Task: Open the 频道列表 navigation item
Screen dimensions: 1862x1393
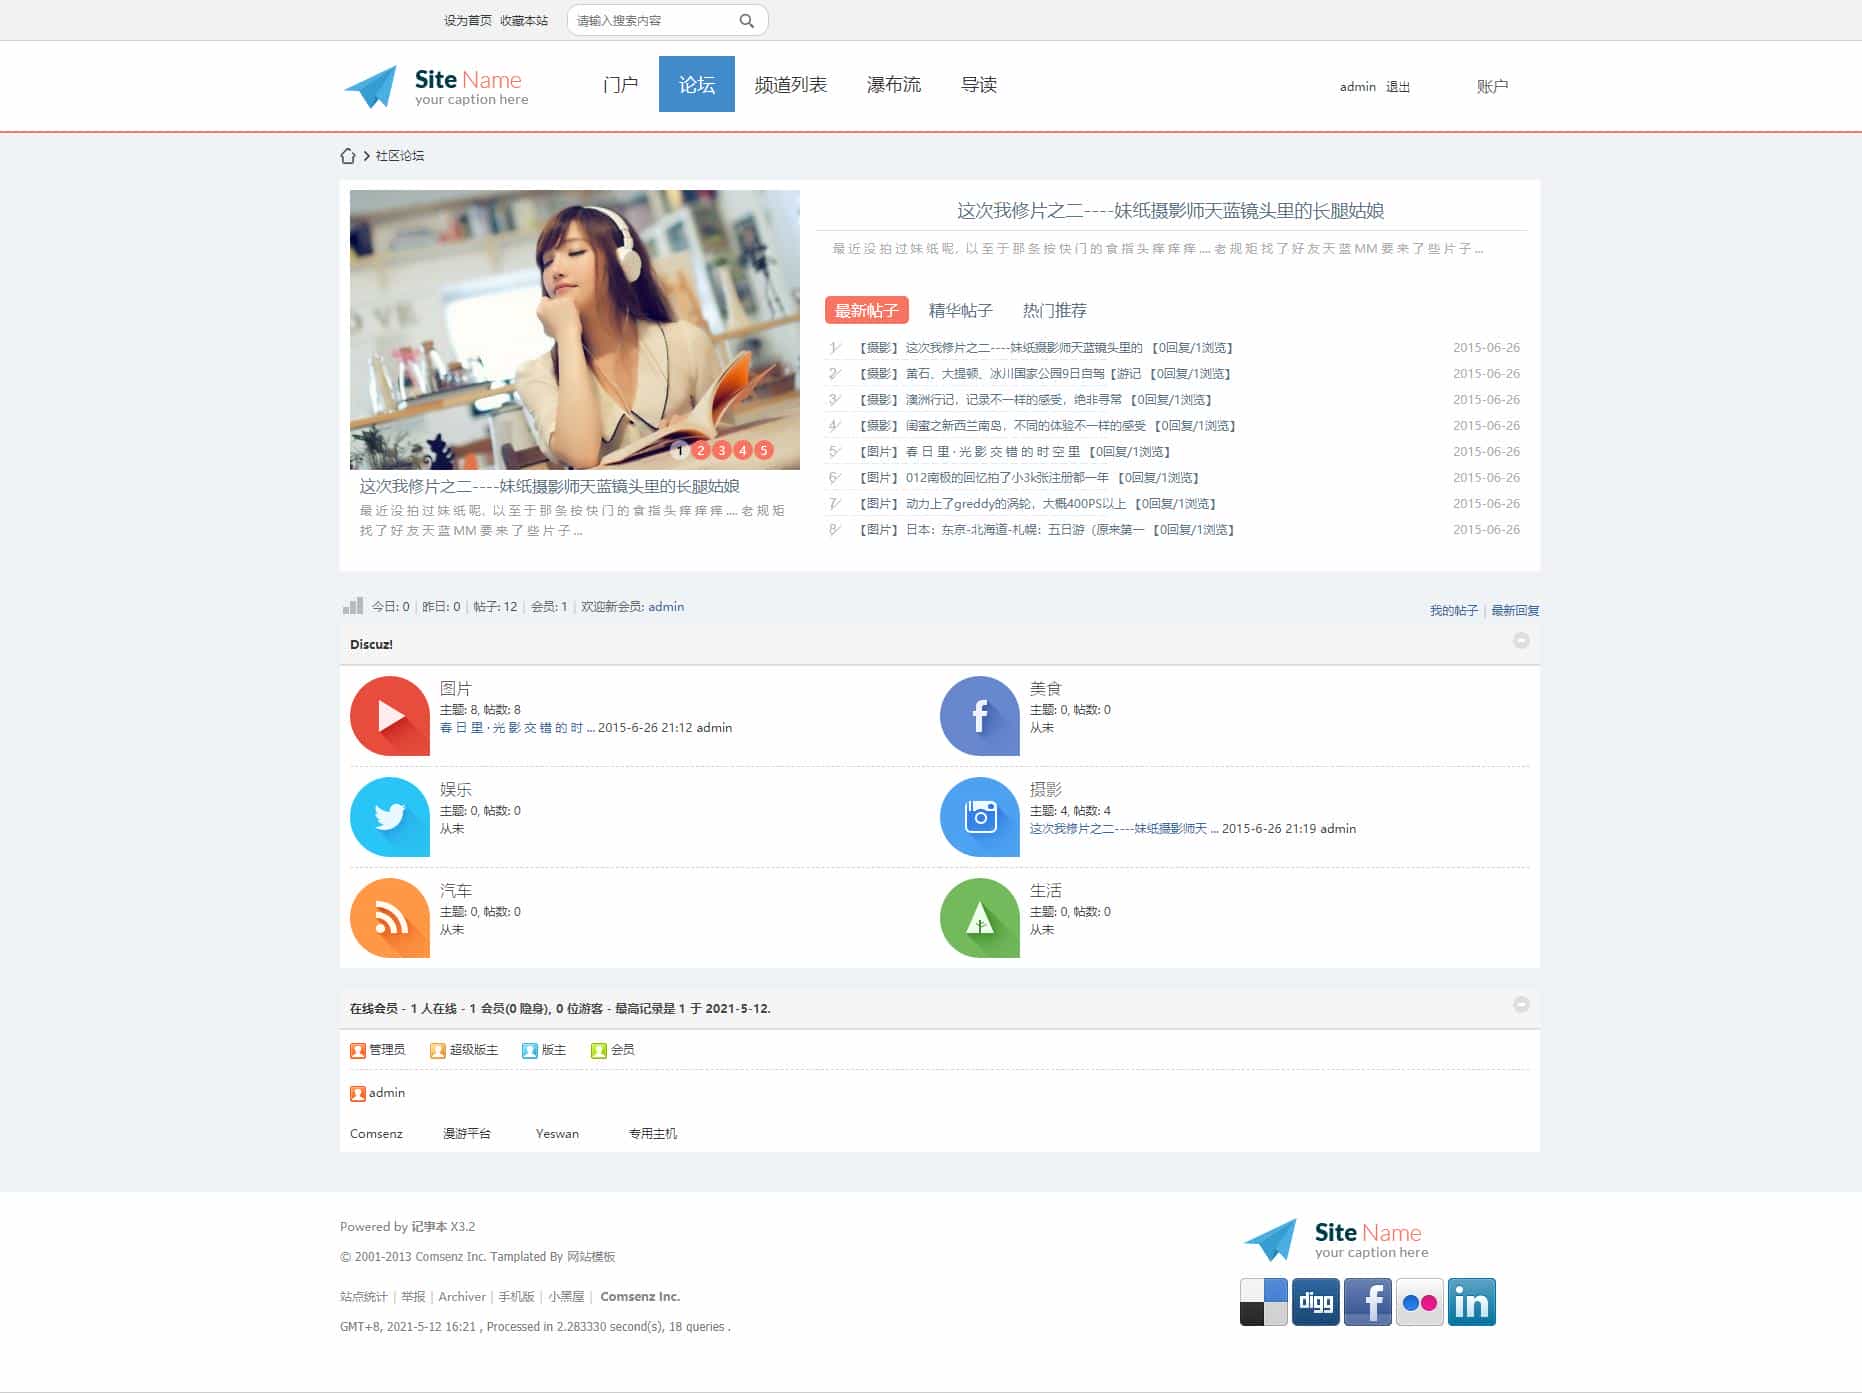Action: click(x=791, y=85)
